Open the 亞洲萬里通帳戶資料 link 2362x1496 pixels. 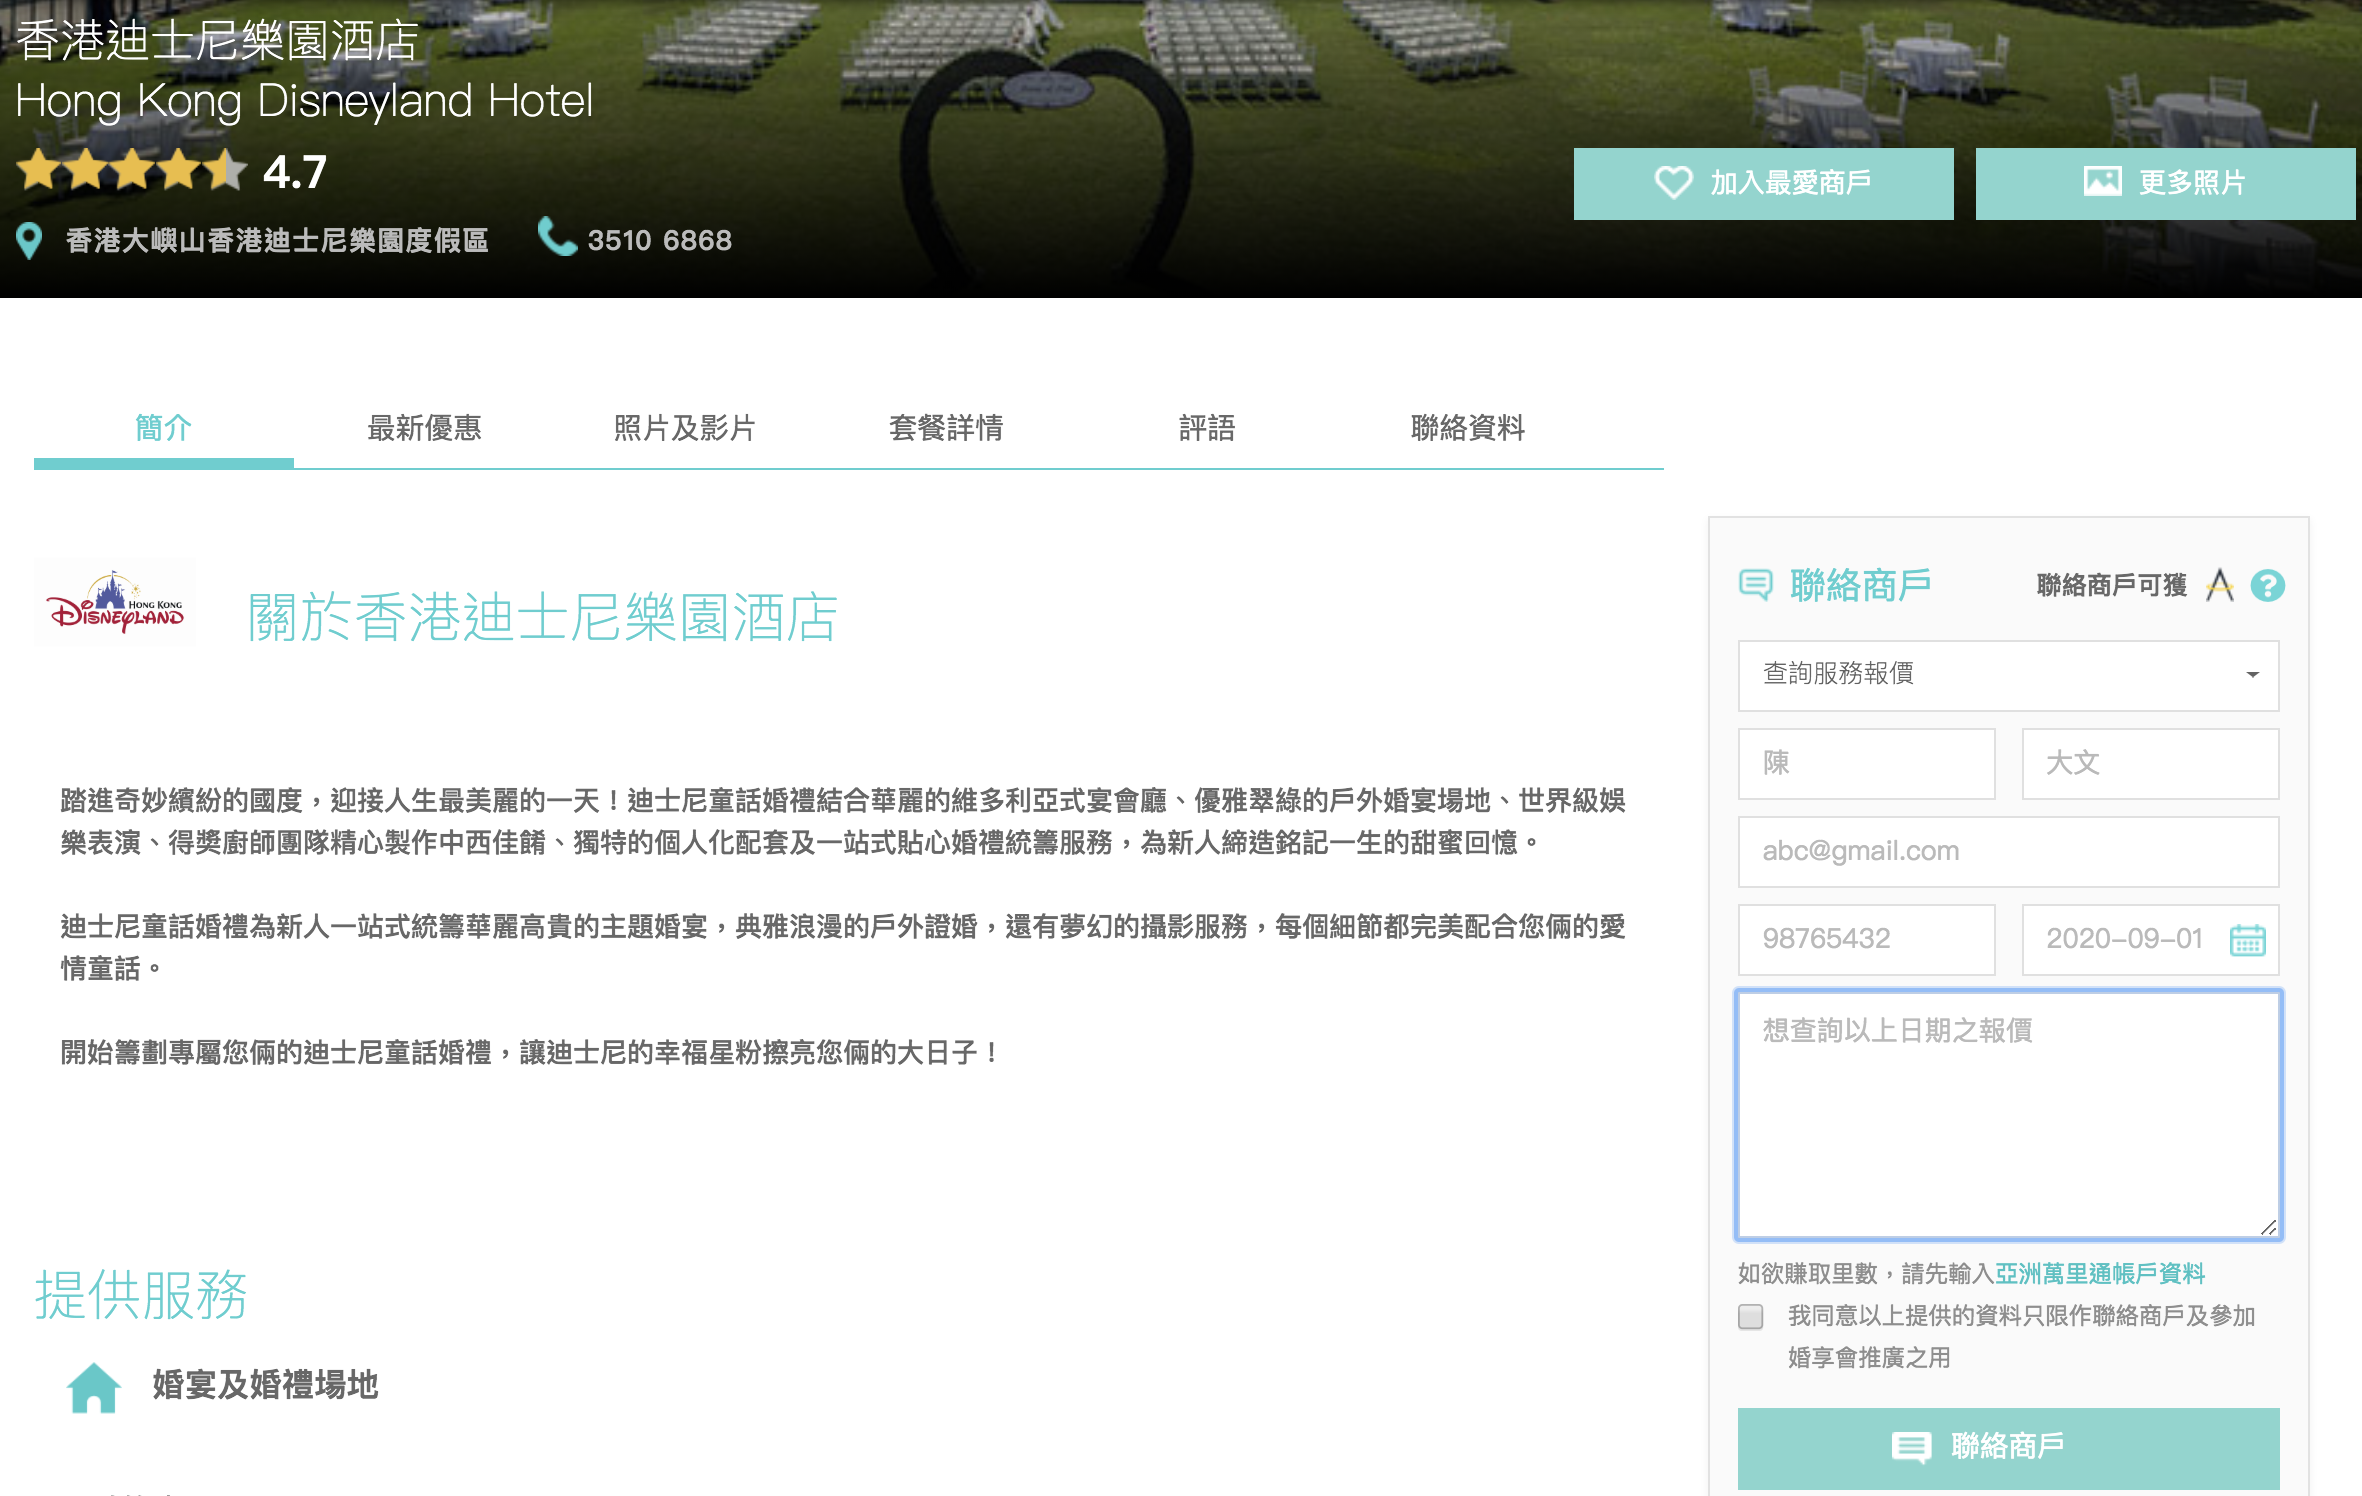click(2100, 1274)
